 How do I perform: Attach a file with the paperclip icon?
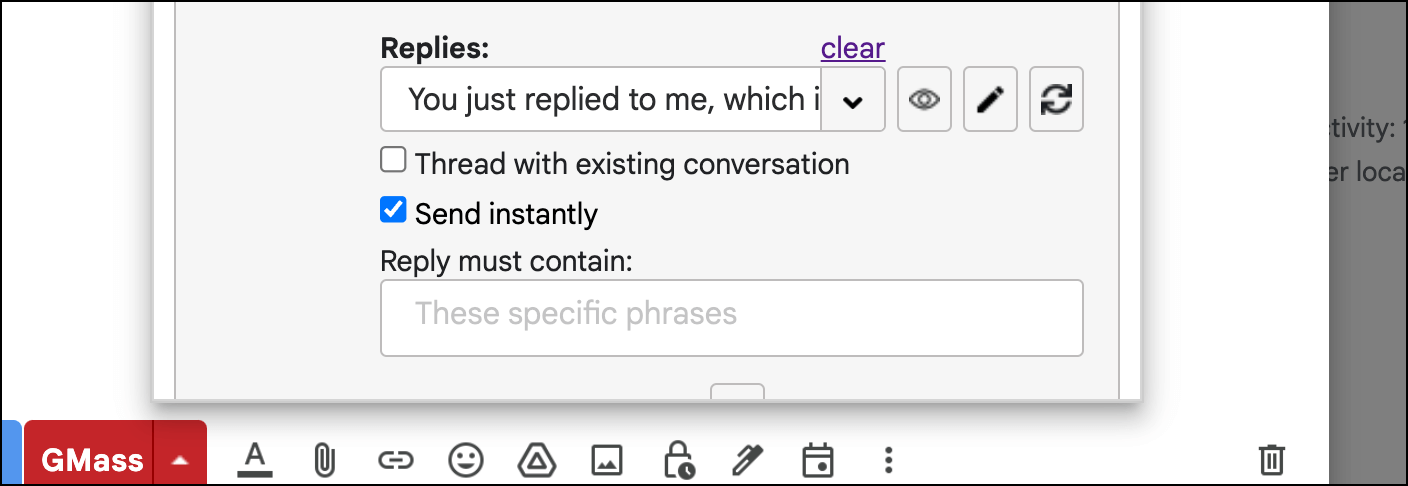click(x=324, y=460)
